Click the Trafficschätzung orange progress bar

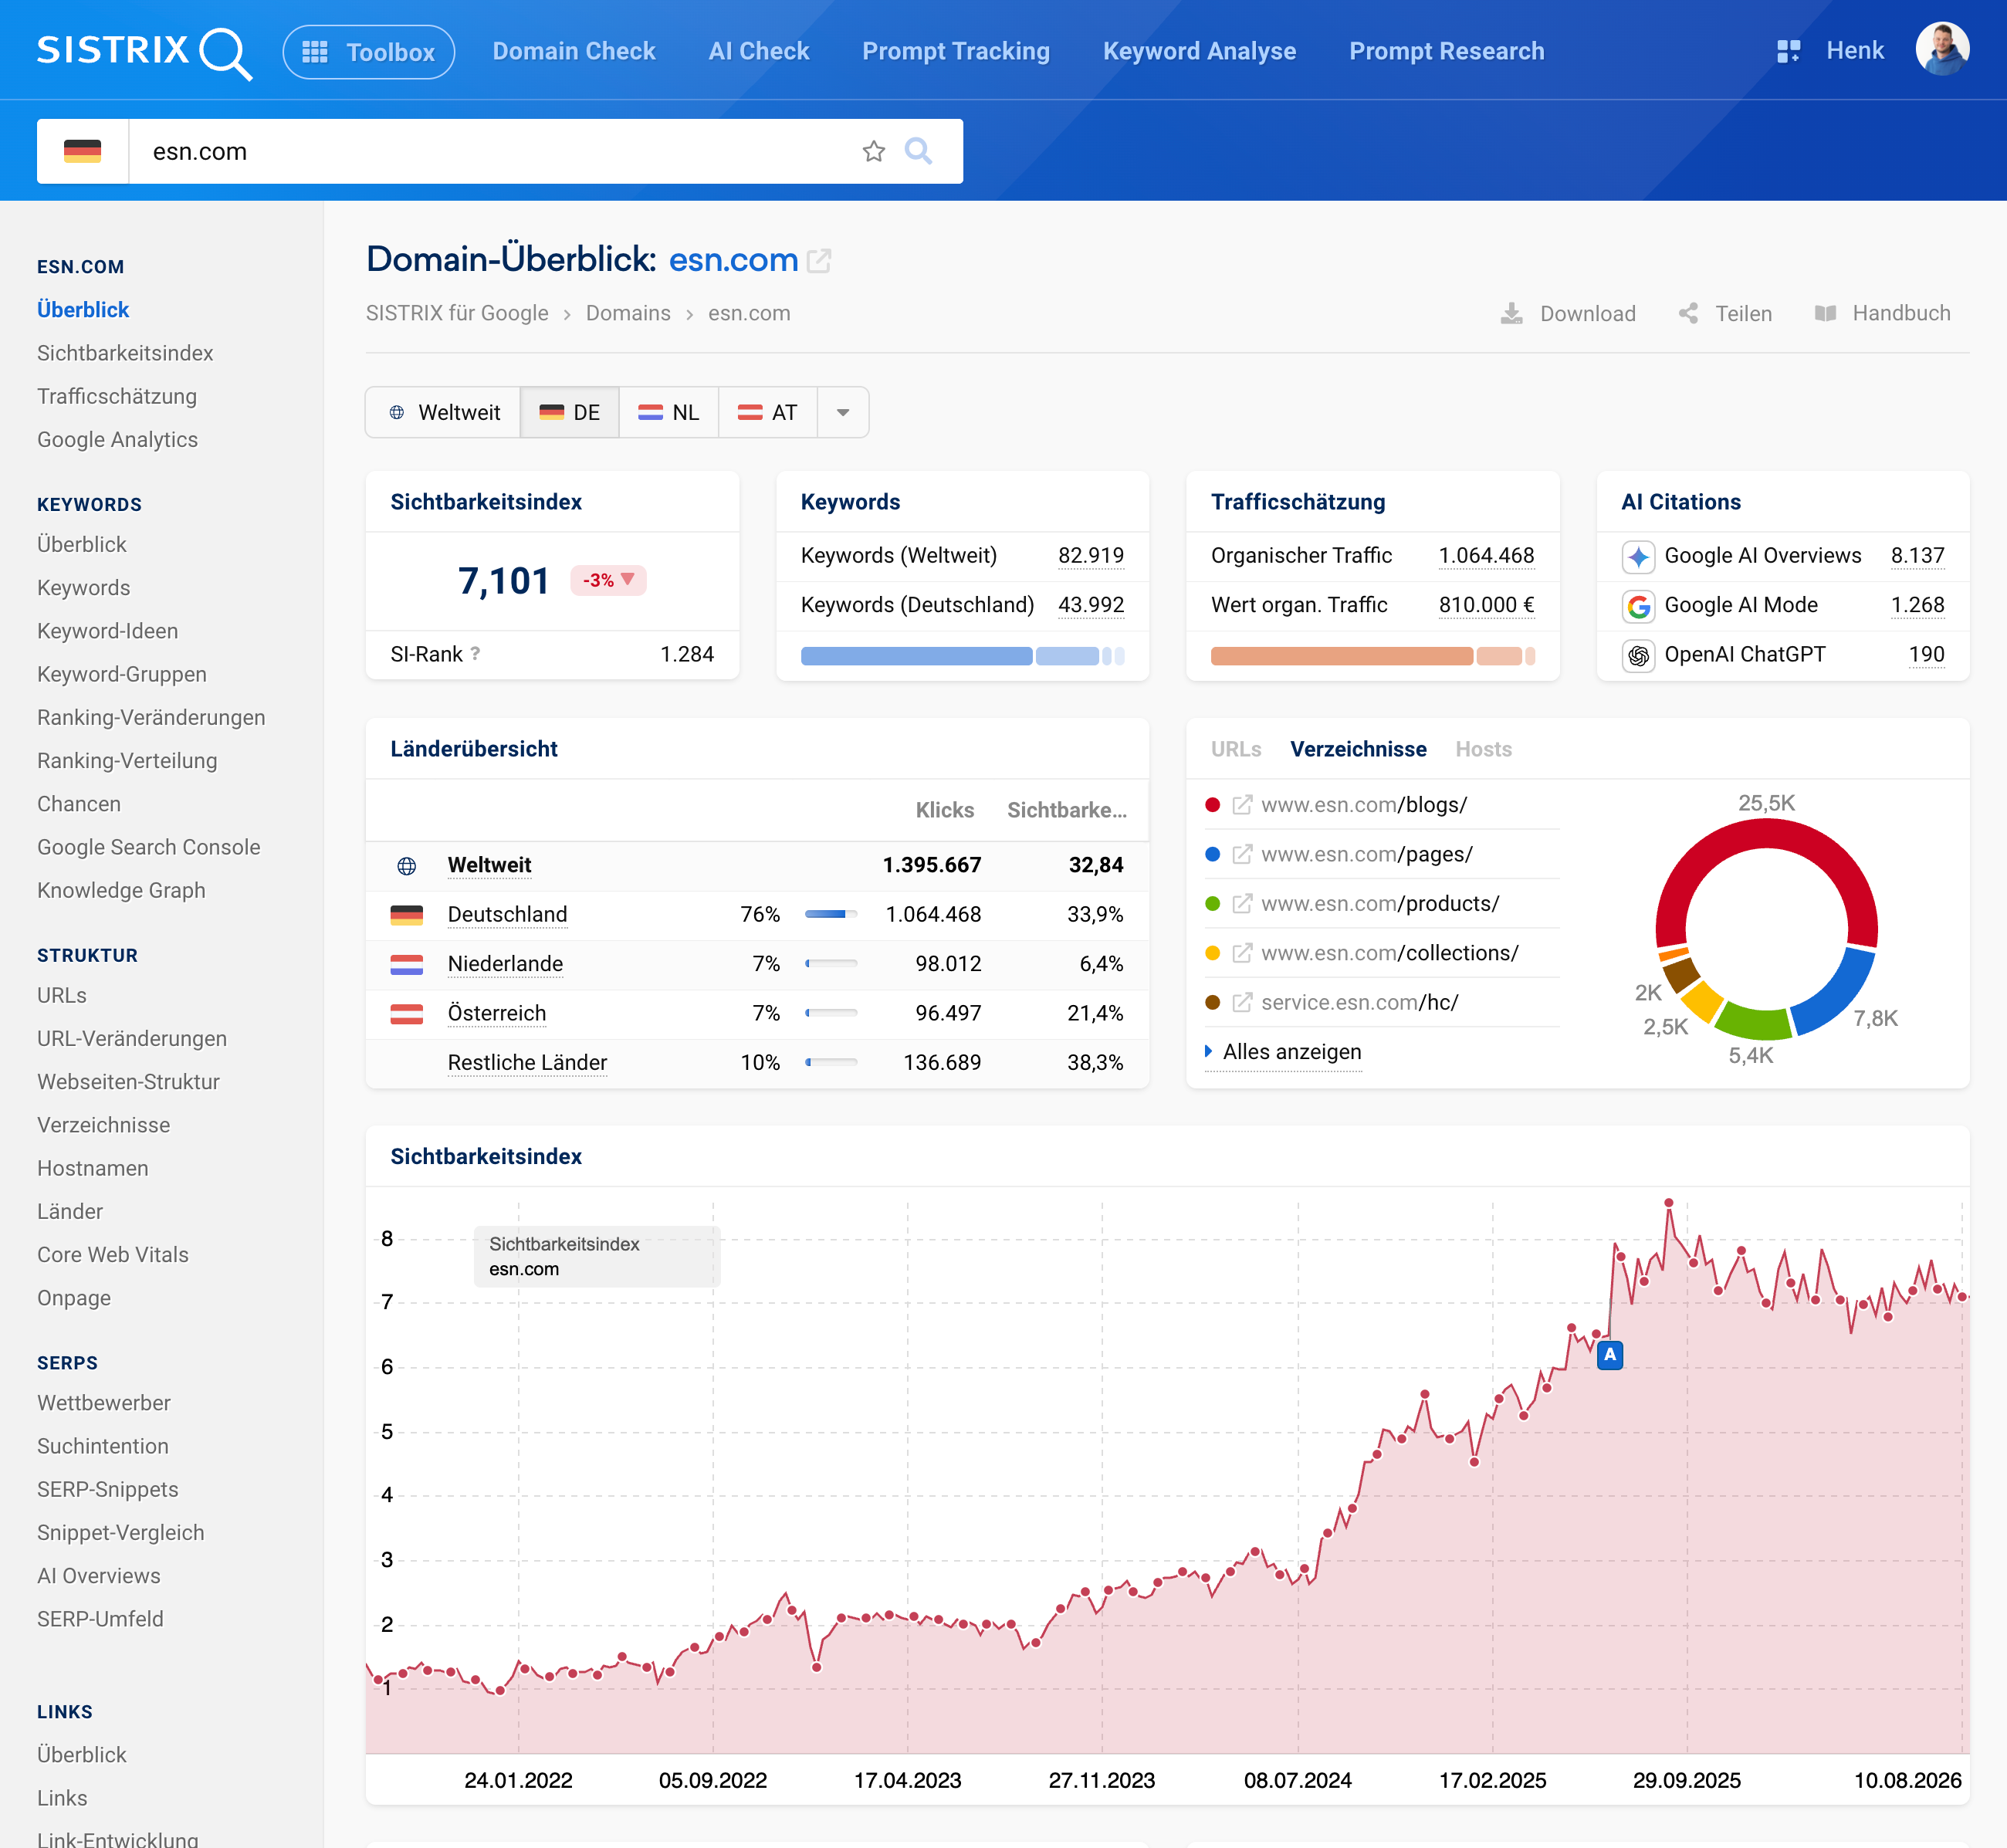pos(1372,656)
